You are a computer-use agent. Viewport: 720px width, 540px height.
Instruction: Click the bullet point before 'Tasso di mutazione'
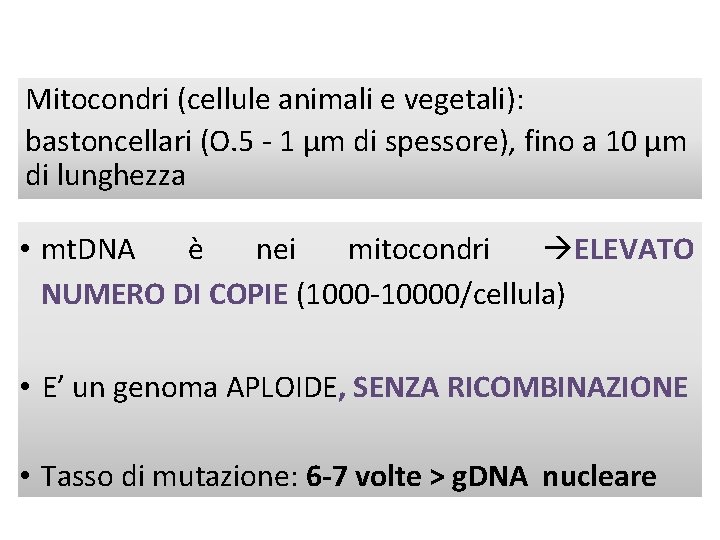[25, 476]
